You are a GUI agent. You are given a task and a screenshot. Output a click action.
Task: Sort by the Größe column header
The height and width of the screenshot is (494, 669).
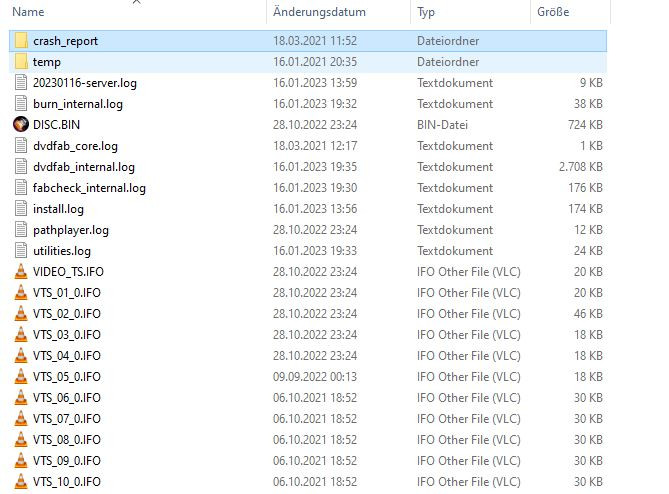click(x=553, y=12)
